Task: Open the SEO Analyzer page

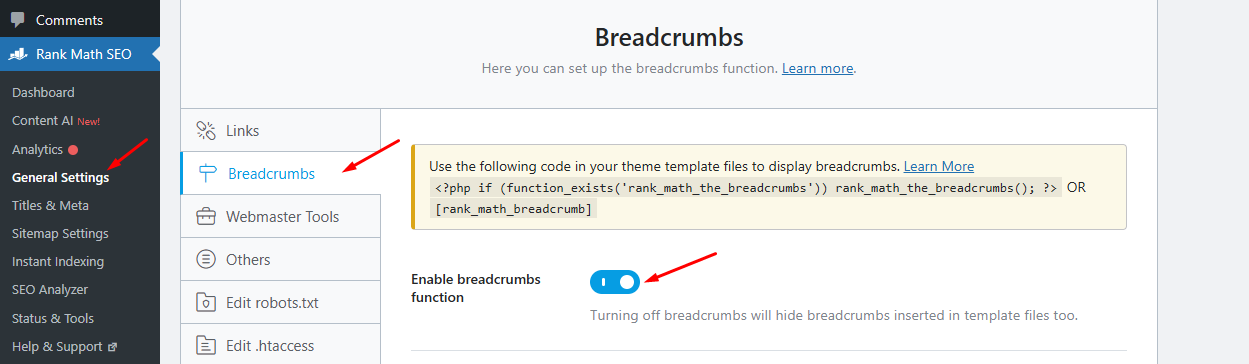Action: click(x=50, y=289)
